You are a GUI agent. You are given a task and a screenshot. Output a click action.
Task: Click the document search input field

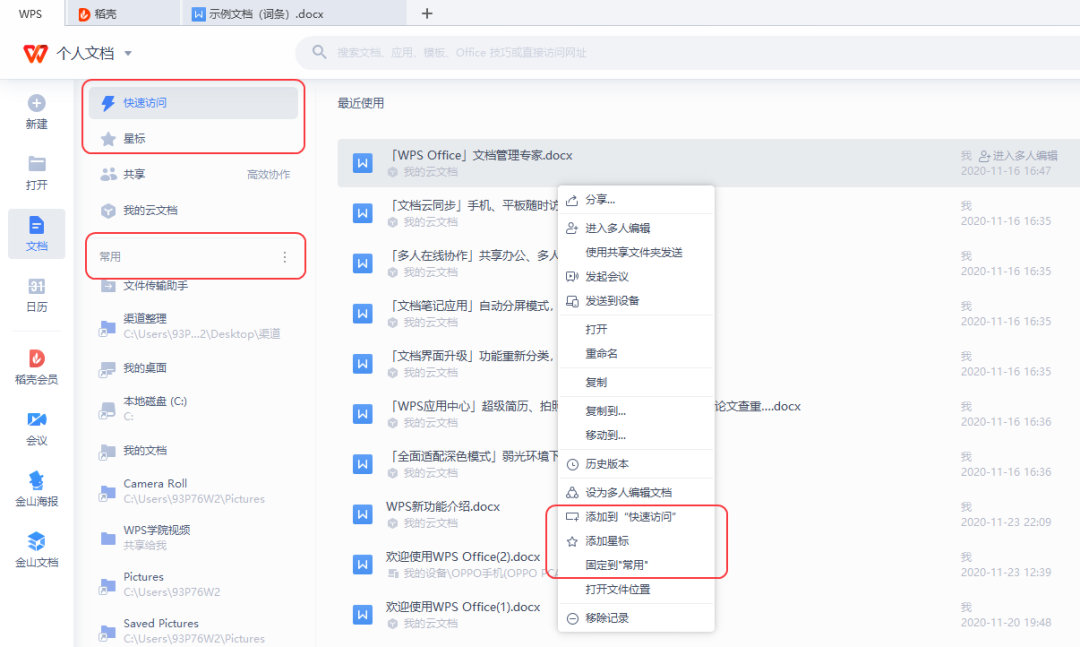[689, 52]
